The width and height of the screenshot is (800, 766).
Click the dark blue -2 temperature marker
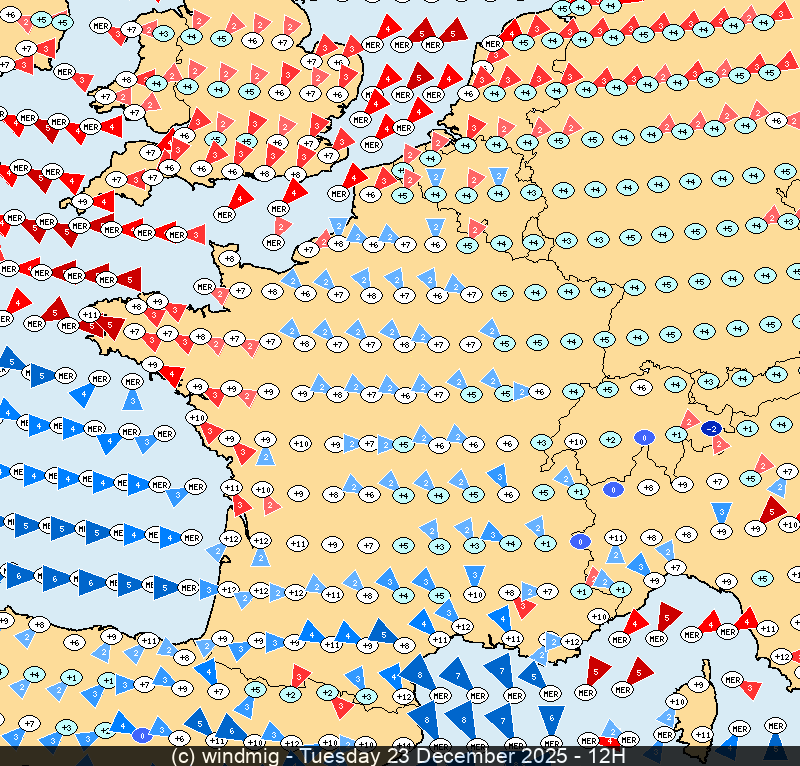pos(711,428)
